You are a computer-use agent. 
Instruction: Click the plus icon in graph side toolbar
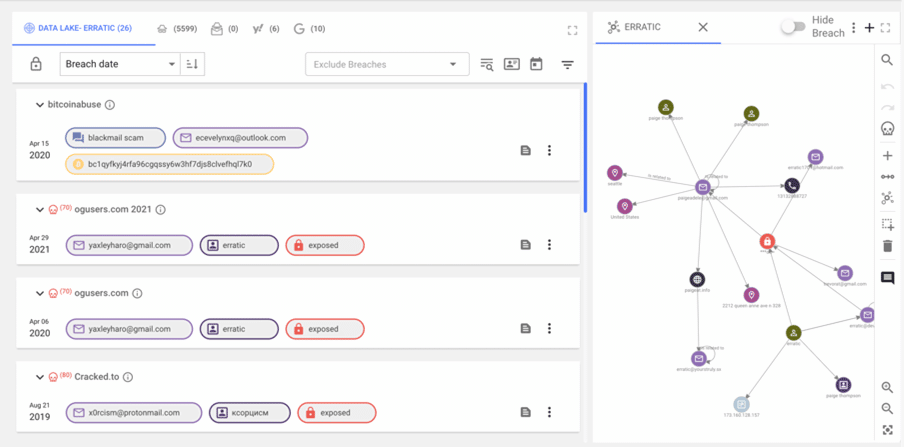pos(887,156)
